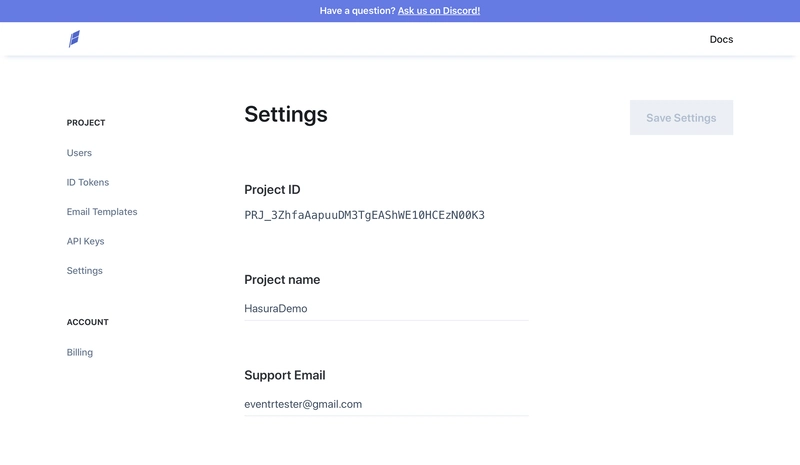The image size is (800, 465).
Task: Click the Settings page heading
Action: click(286, 114)
